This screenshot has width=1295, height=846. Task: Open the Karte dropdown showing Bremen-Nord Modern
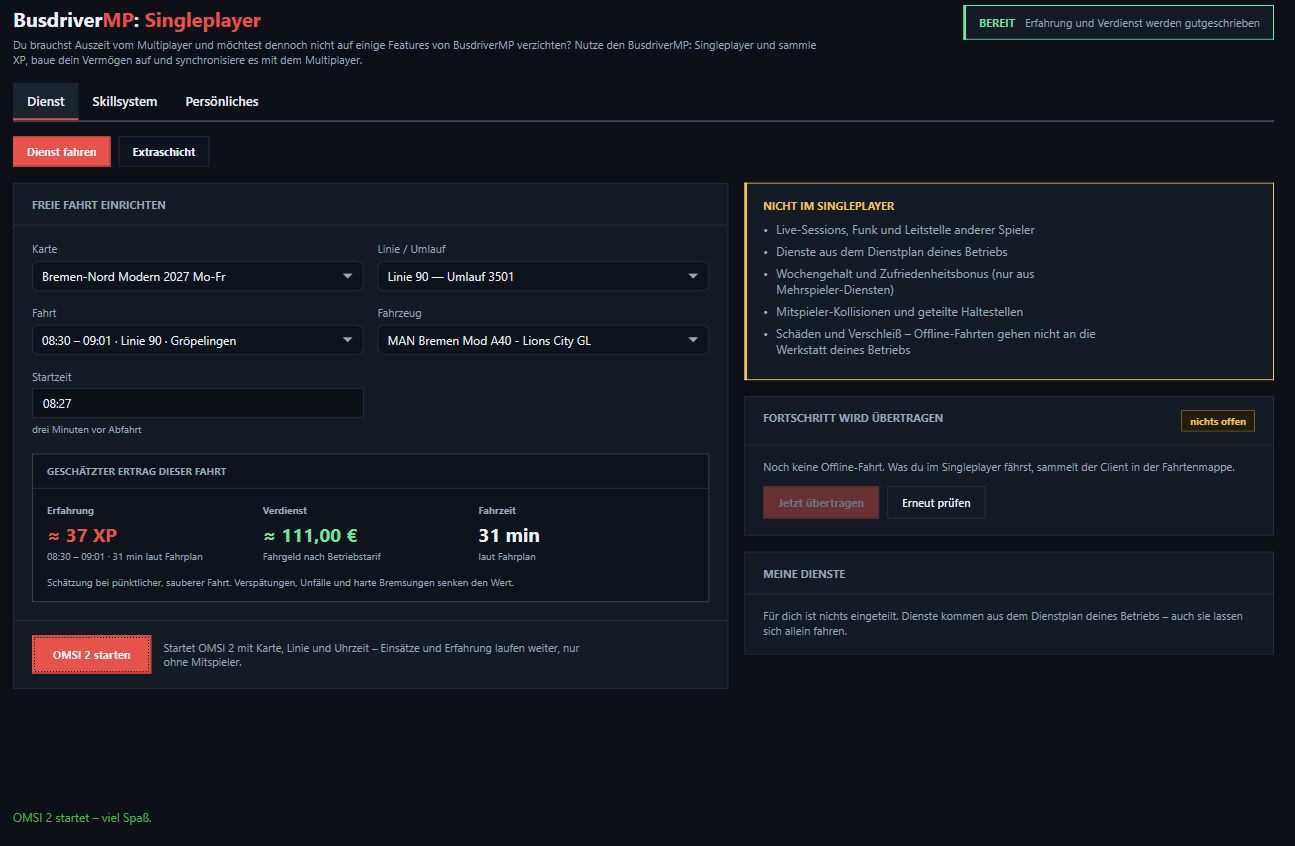coord(198,276)
